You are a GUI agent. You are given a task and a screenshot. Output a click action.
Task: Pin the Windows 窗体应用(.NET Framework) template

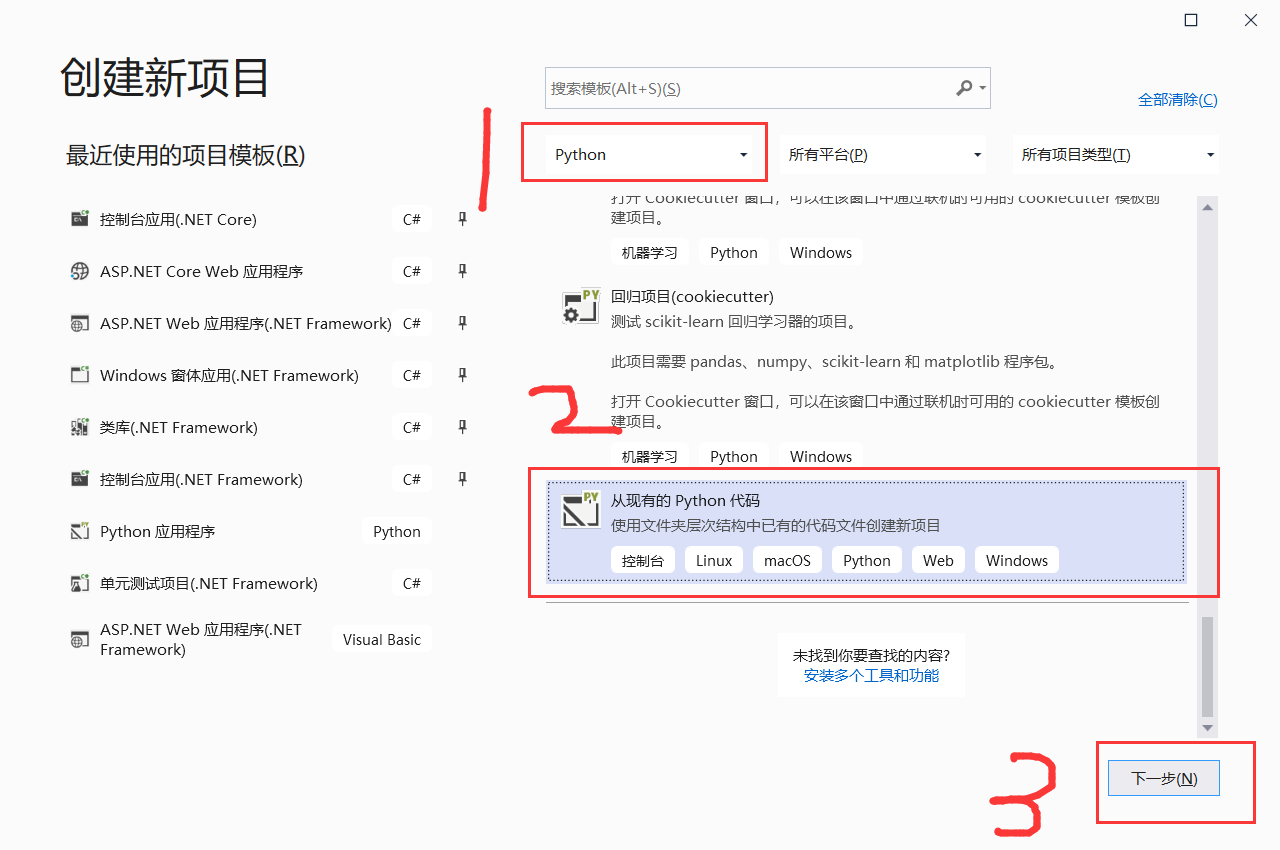[462, 375]
